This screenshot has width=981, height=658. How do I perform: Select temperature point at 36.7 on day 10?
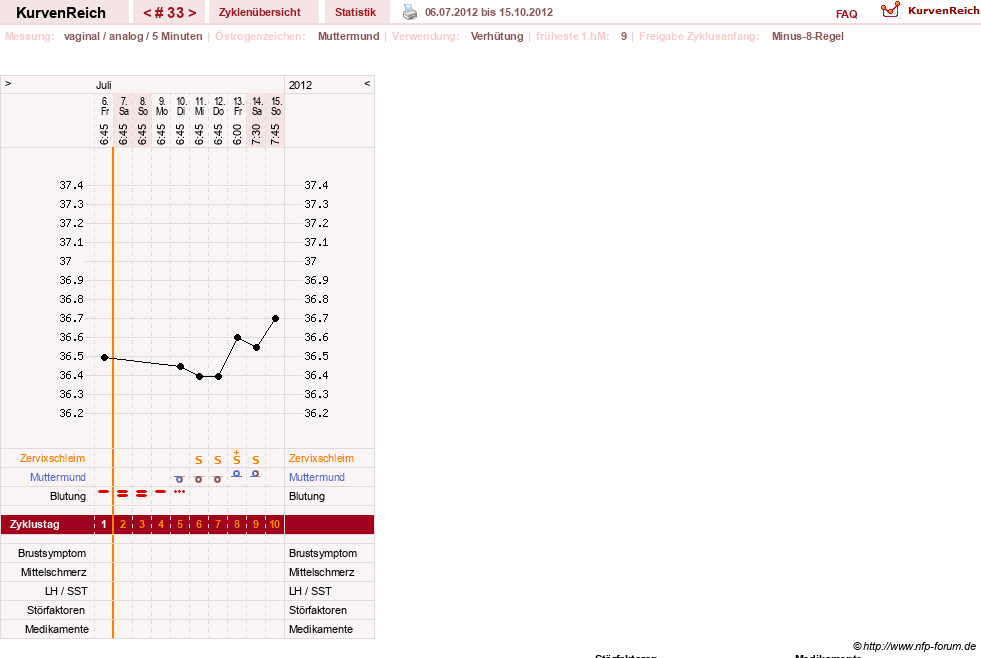275,318
